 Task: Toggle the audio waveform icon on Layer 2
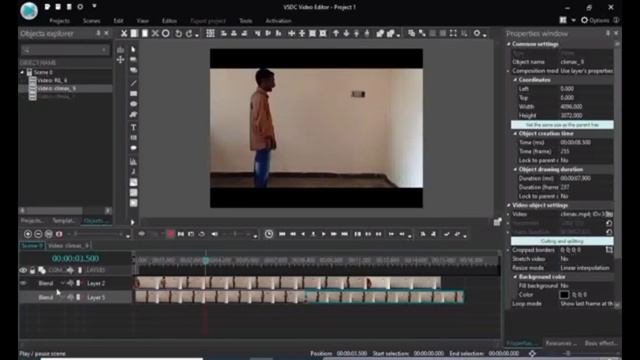[x=70, y=283]
